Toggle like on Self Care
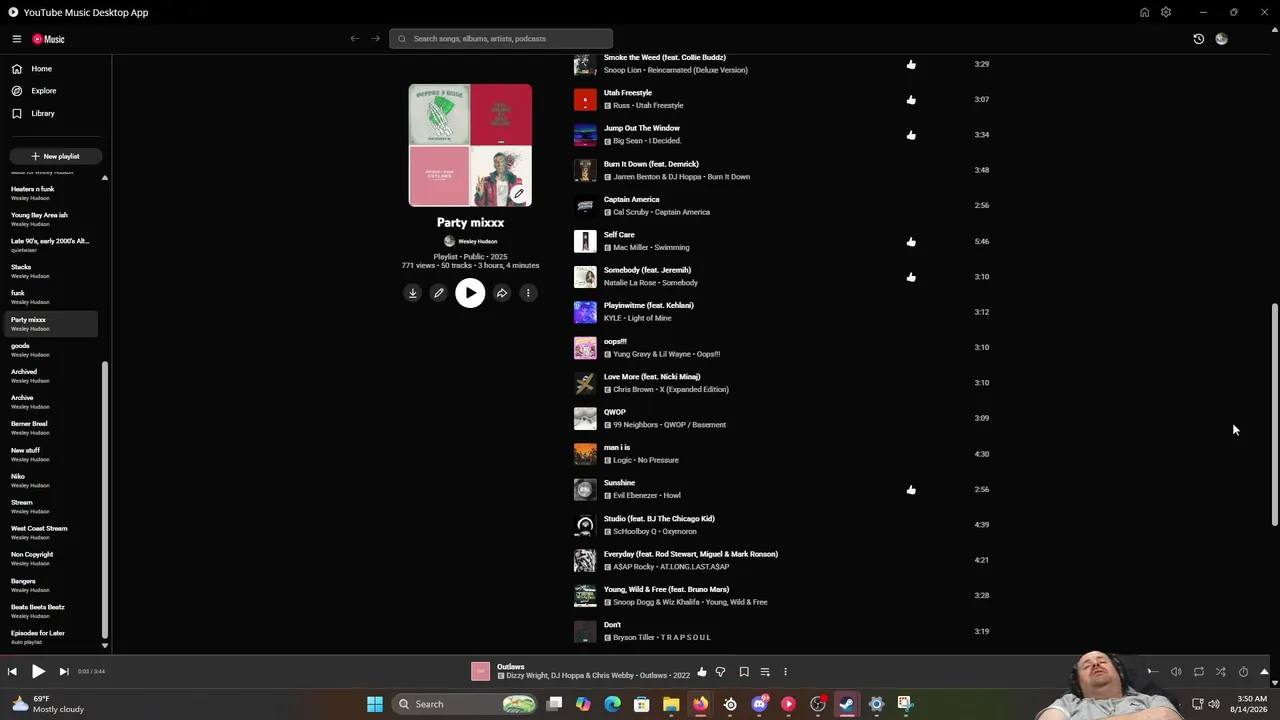Image resolution: width=1280 pixels, height=720 pixels. pyautogui.click(x=911, y=241)
